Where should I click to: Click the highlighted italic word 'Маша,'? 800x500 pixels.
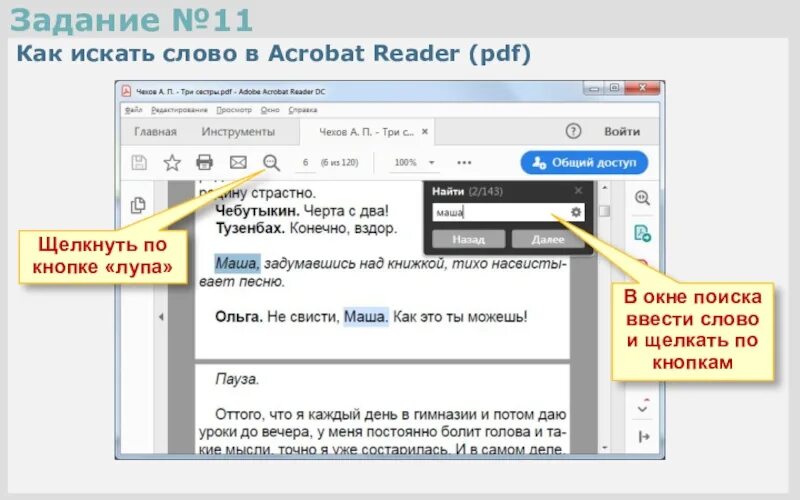pyautogui.click(x=237, y=263)
